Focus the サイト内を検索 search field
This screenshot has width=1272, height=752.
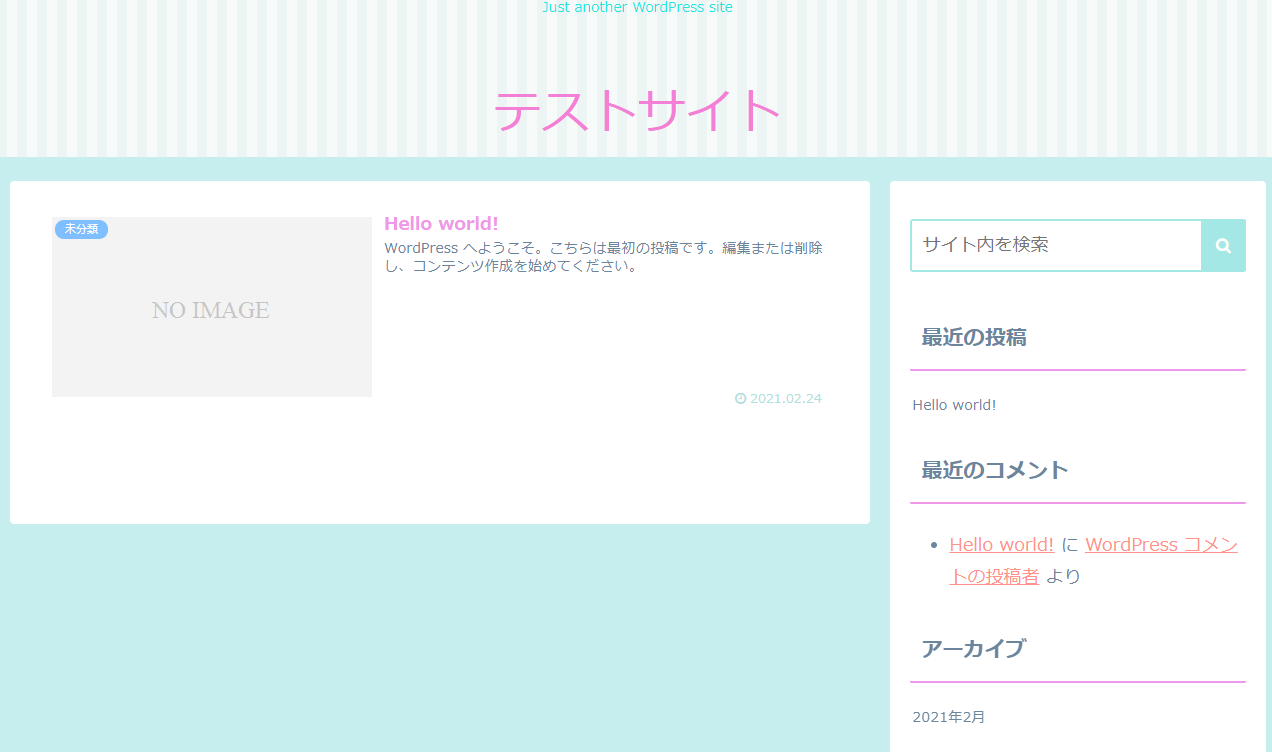click(1056, 245)
